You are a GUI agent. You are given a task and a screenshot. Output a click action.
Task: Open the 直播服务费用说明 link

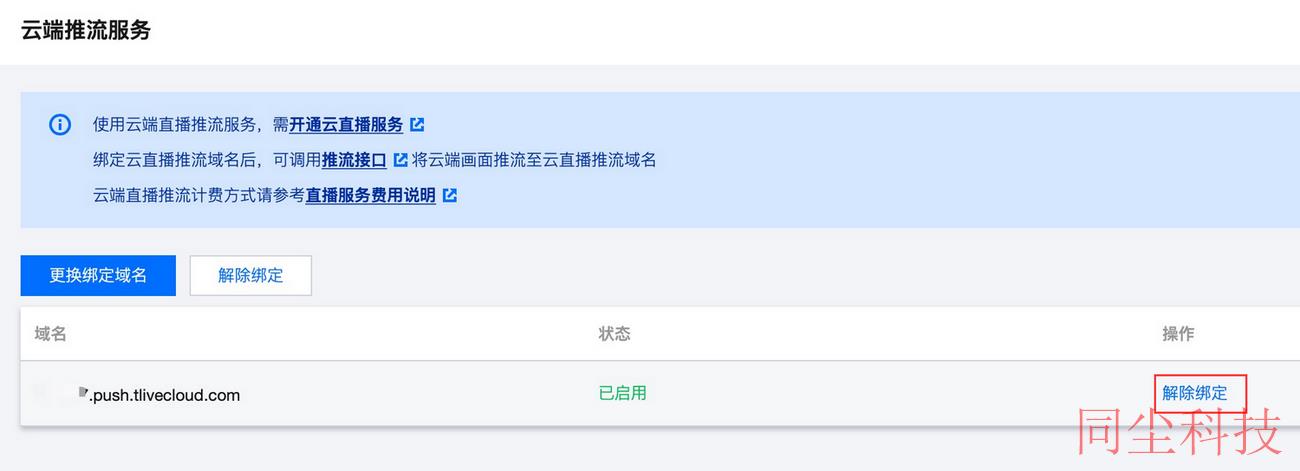click(x=371, y=195)
